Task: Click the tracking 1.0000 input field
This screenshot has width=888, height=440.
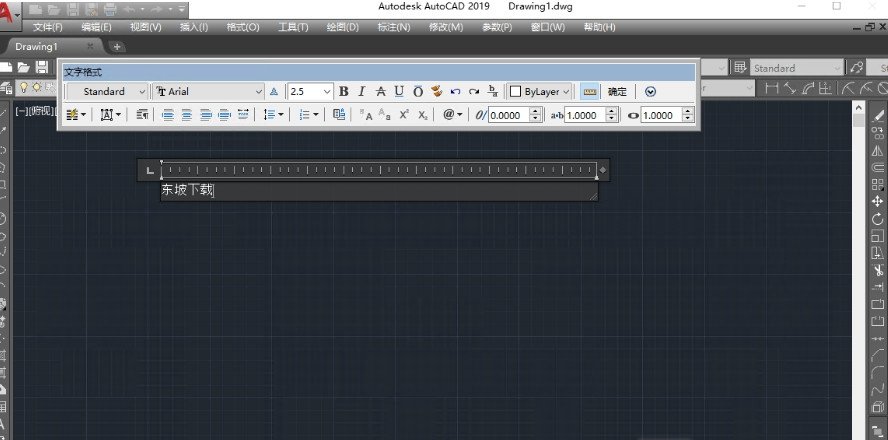Action: coord(585,116)
